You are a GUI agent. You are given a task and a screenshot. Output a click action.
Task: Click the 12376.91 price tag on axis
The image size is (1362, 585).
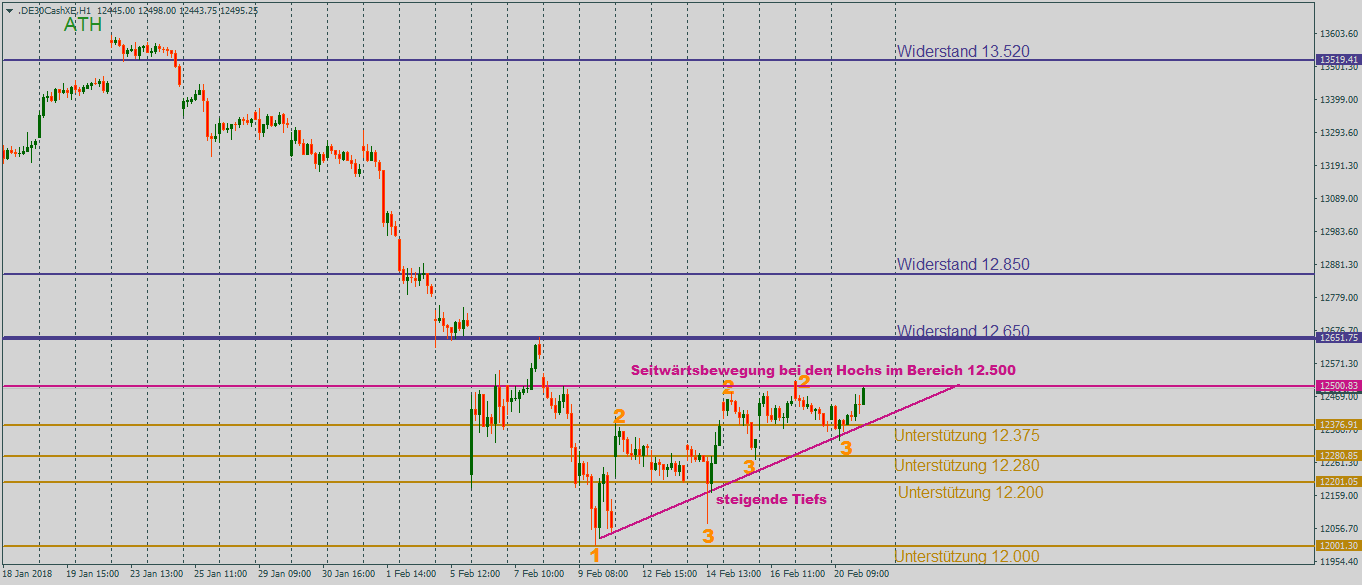tap(1338, 425)
